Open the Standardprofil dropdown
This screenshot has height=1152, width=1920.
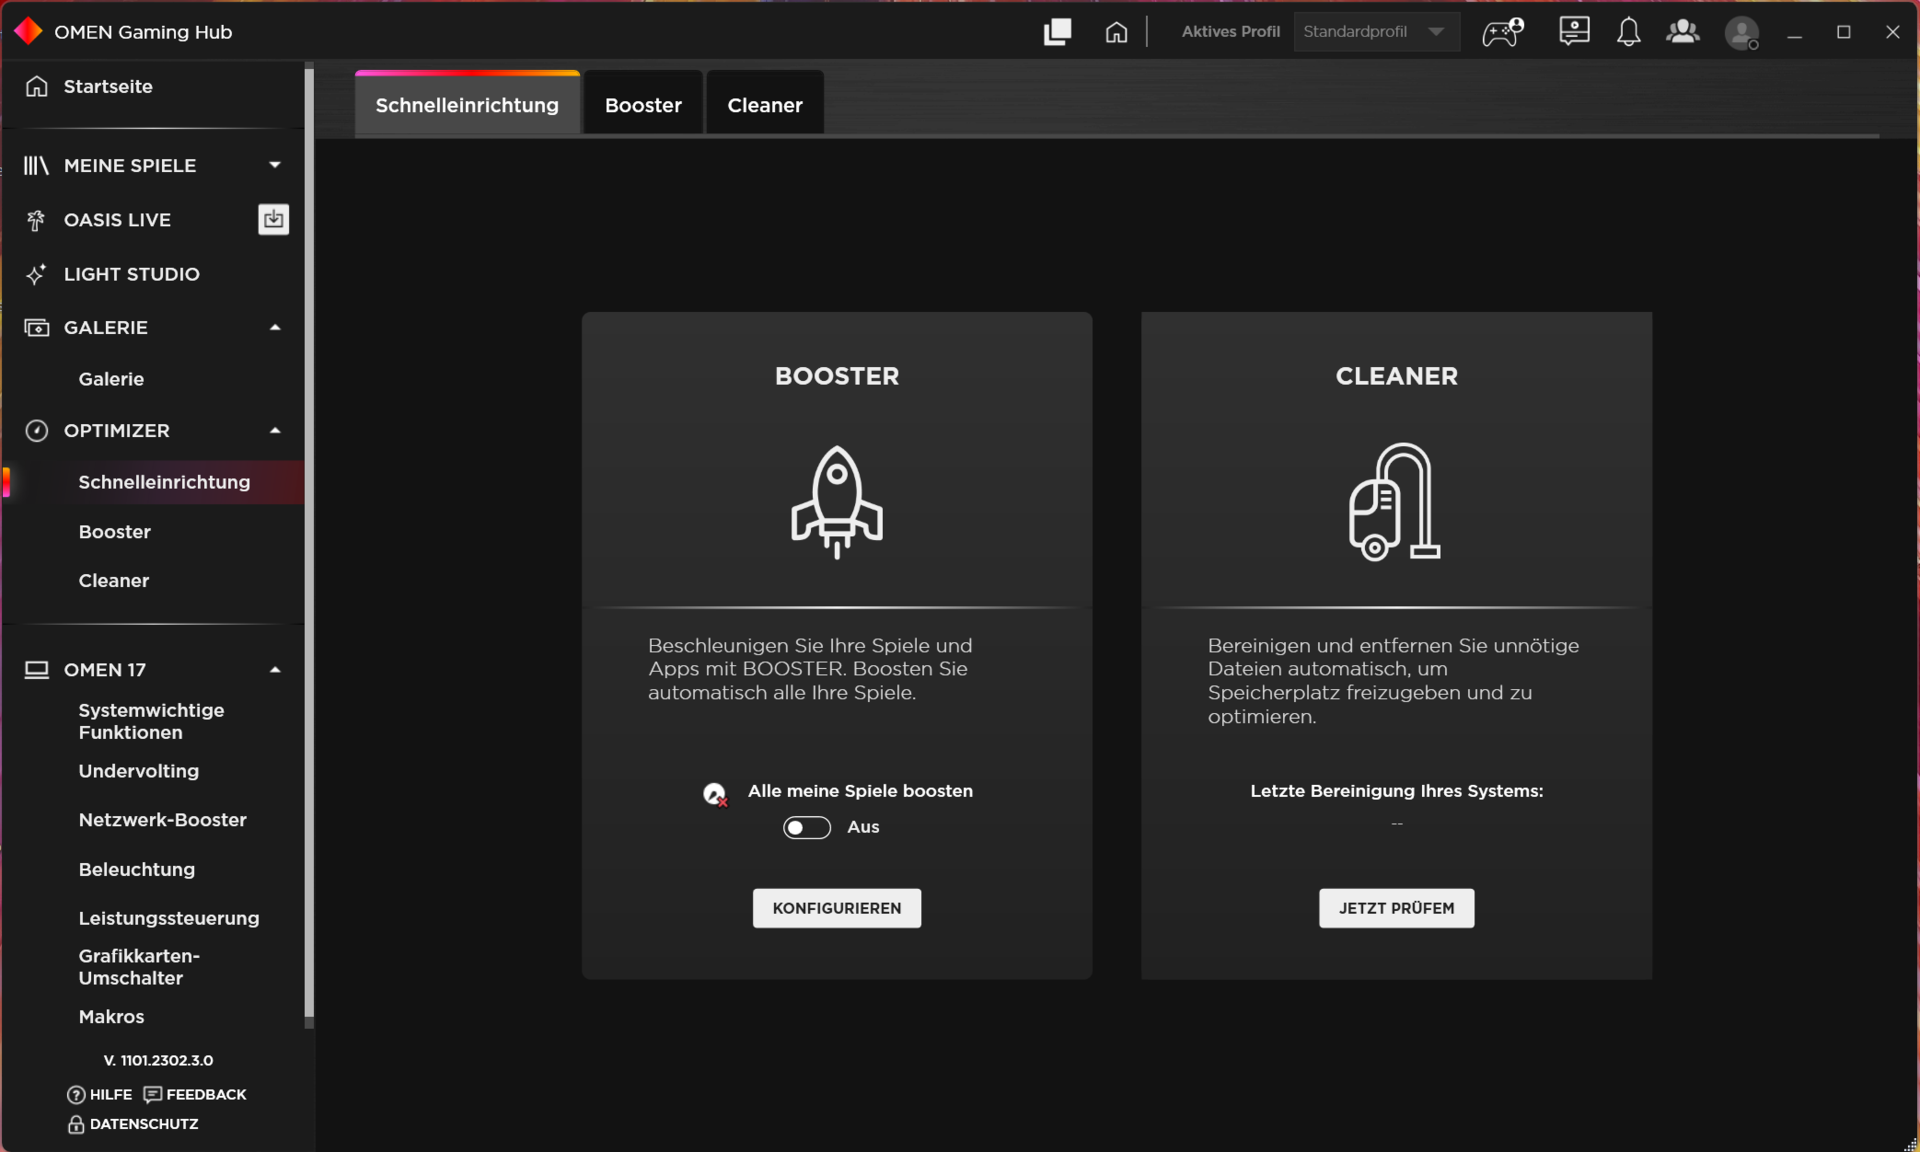coord(1375,32)
